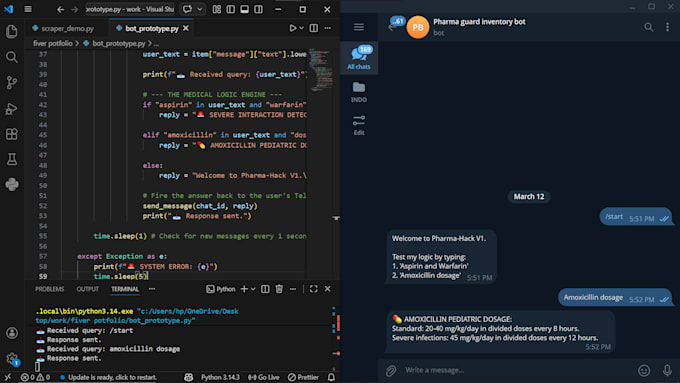Open the remote window indicator
This screenshot has height=383, width=680.
(8, 377)
